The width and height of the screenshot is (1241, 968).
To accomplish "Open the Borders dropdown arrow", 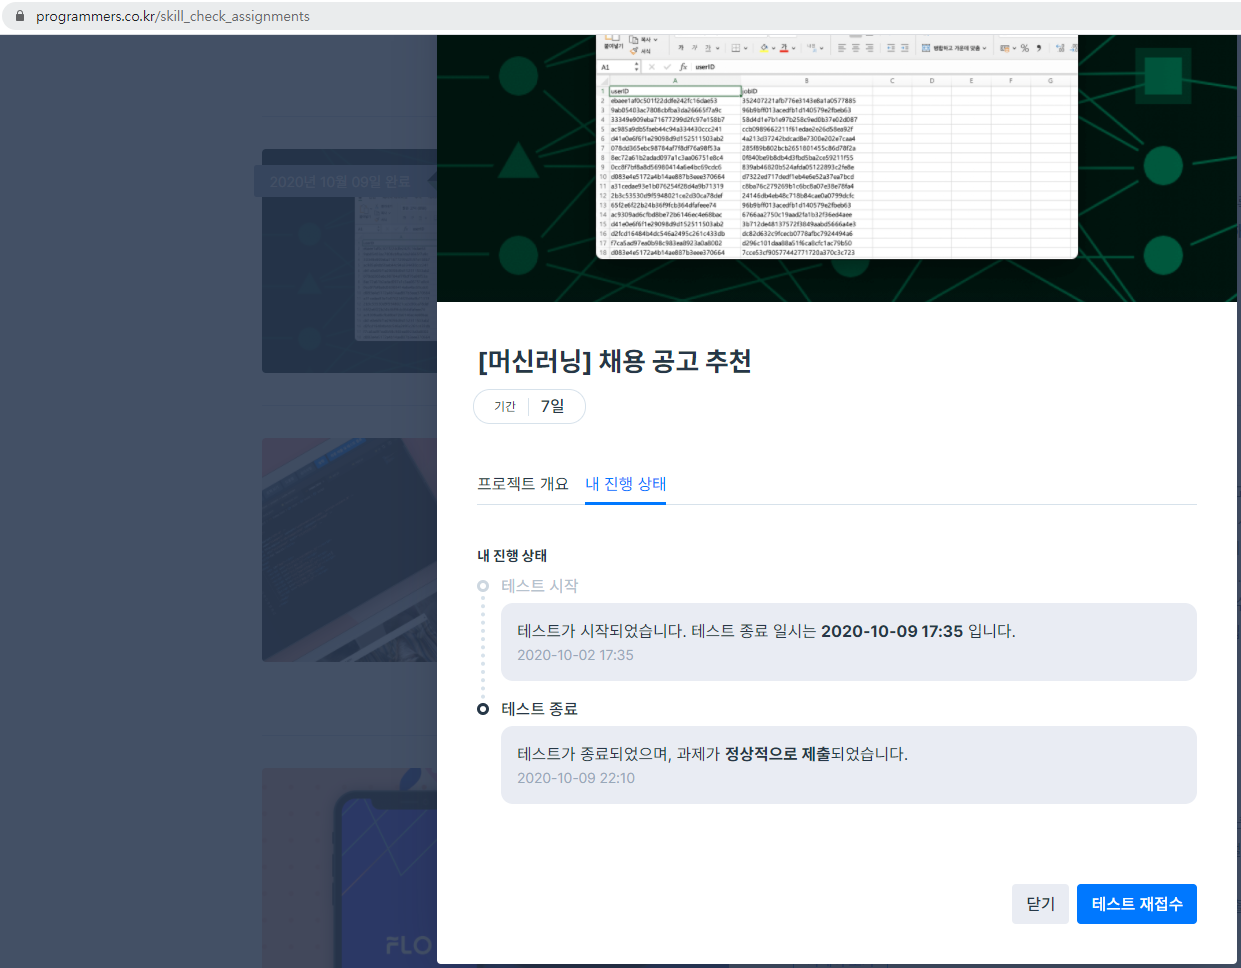I will point(746,47).
